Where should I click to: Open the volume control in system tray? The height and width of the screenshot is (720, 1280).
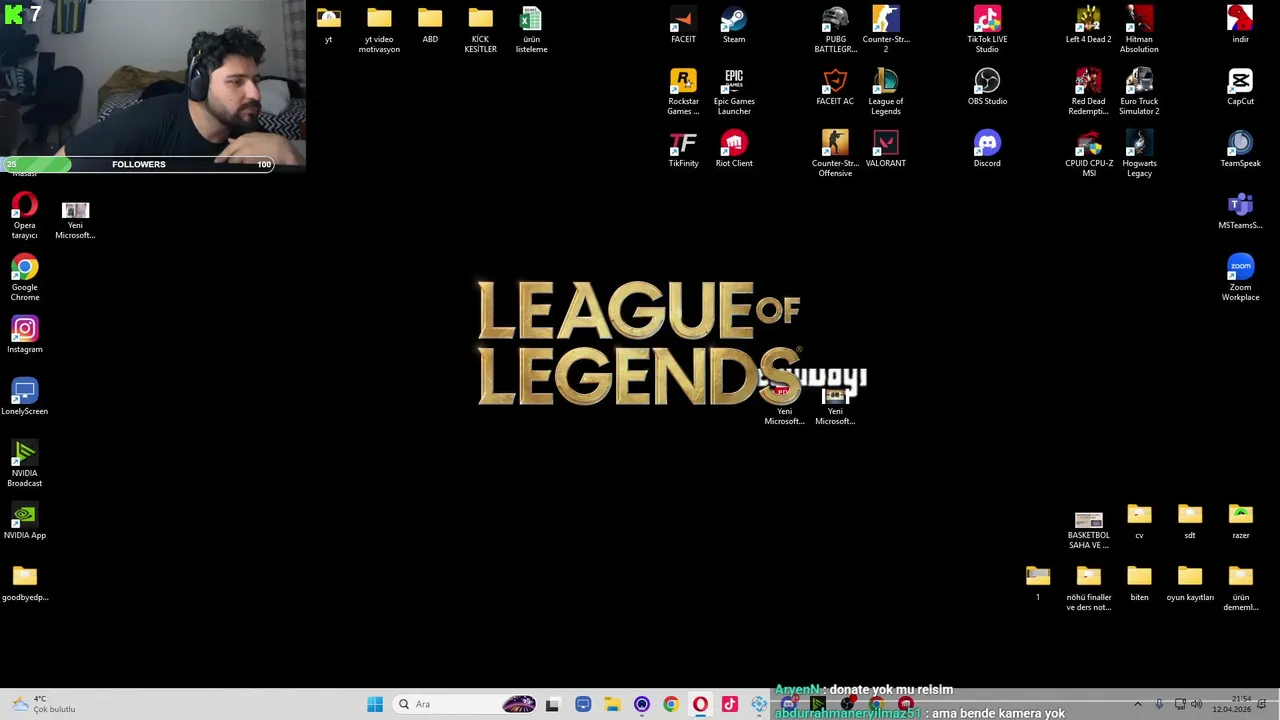(x=1196, y=704)
